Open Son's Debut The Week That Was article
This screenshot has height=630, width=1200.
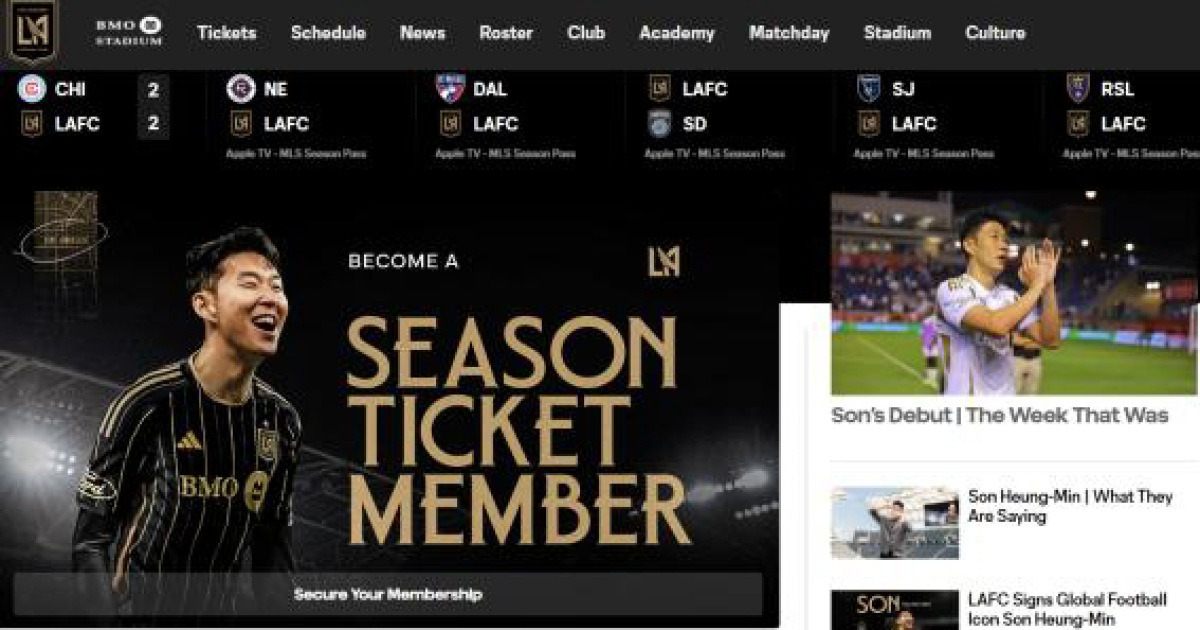(1000, 415)
